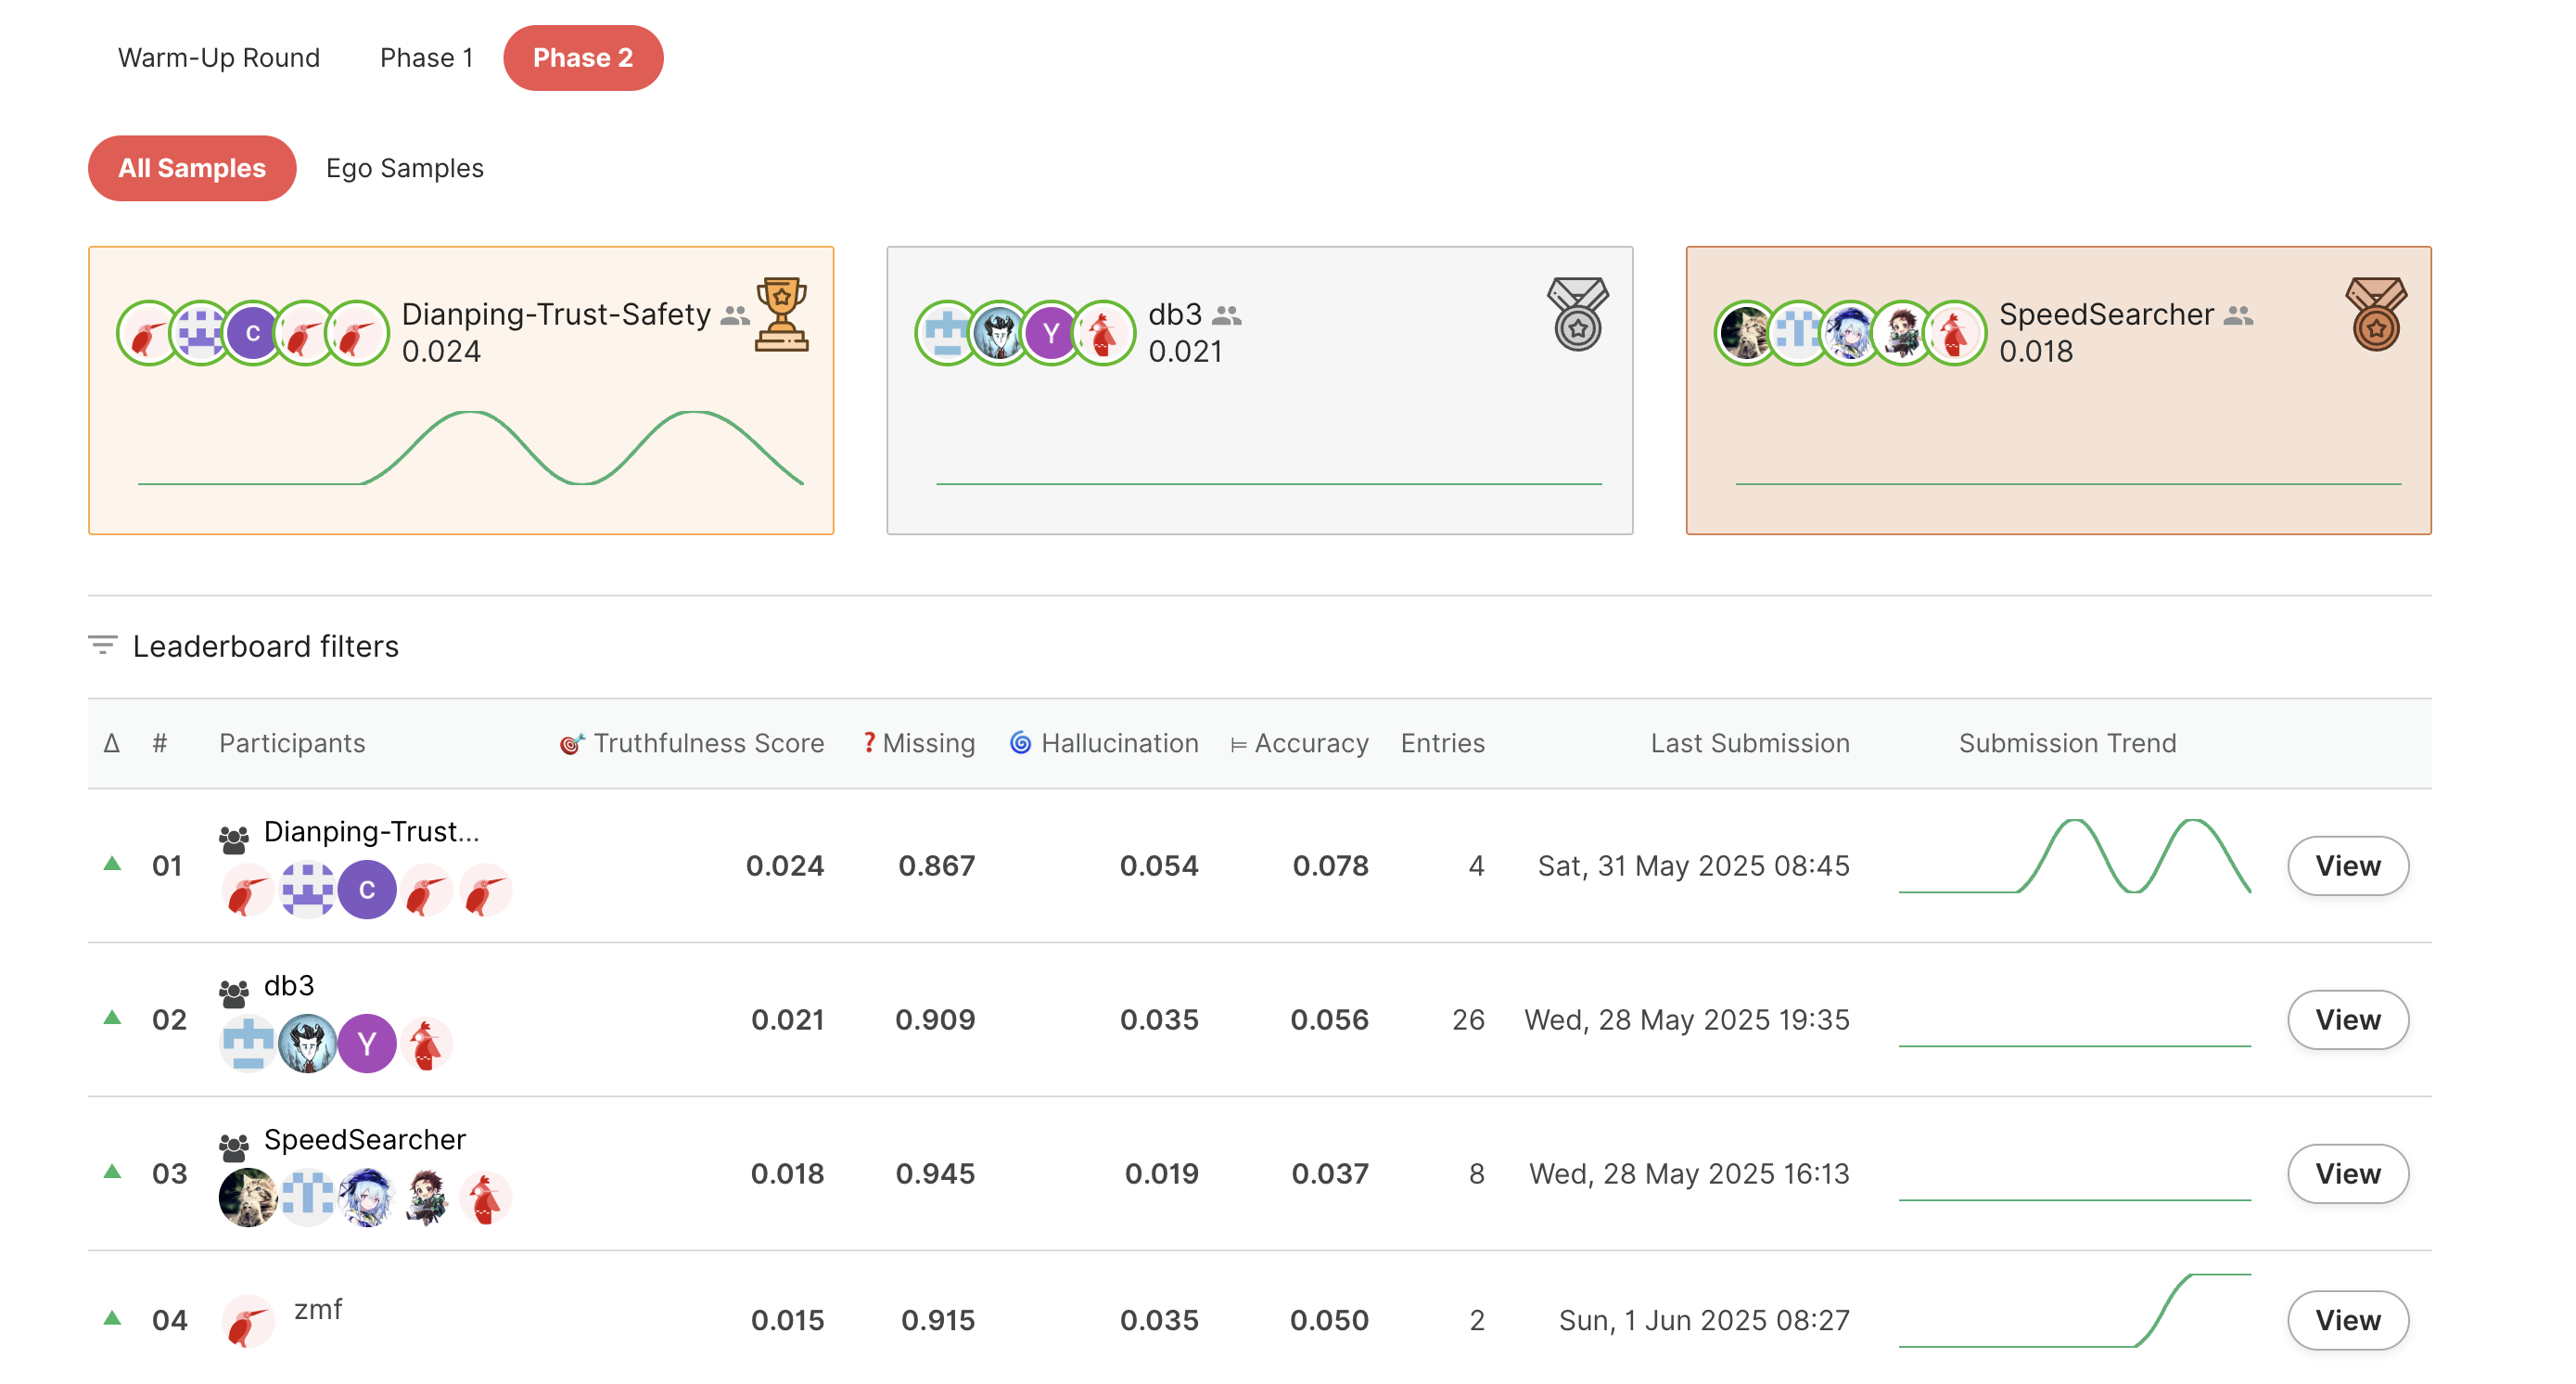Open the Warm-Up Round tab
Screen dimensions: 2576x1384
point(219,58)
